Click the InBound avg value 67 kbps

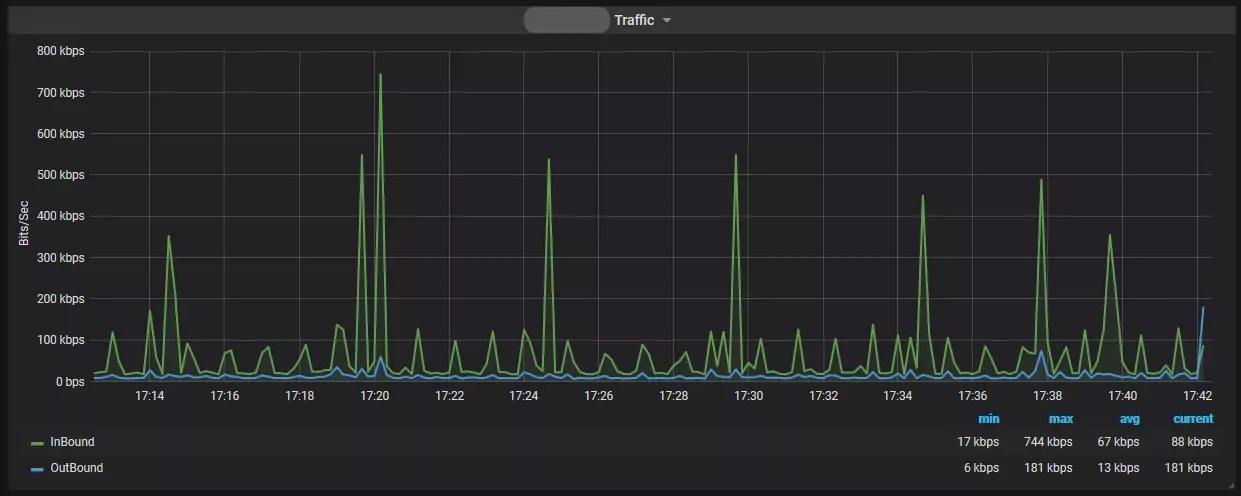(1118, 442)
